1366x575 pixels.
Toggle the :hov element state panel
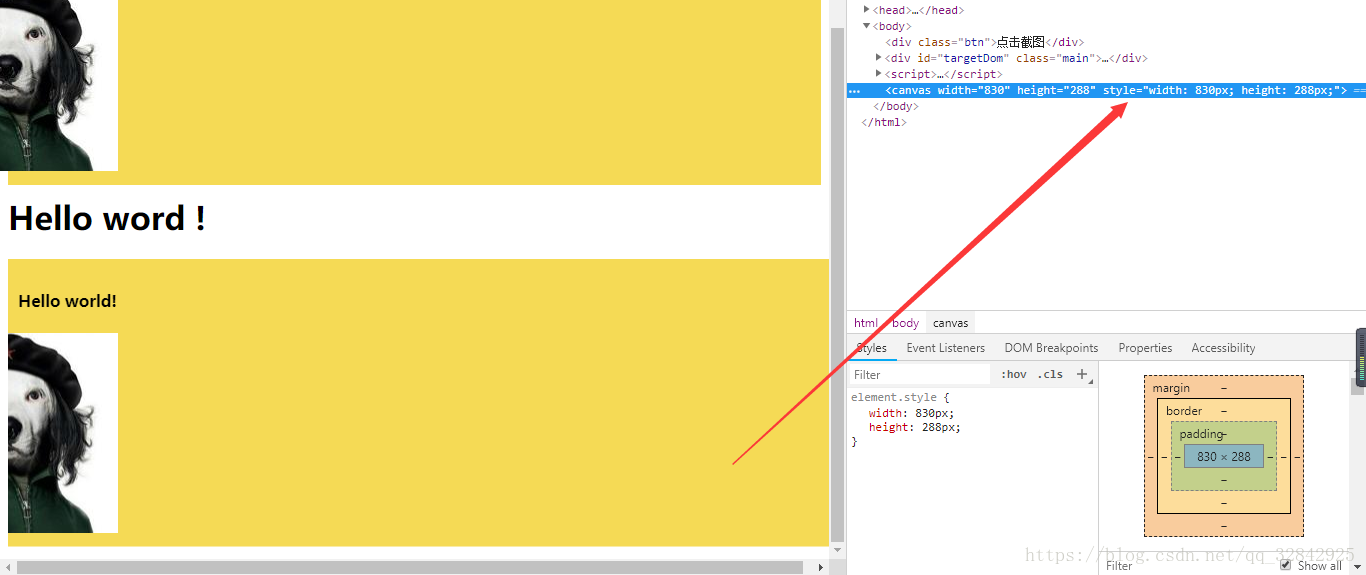[x=1013, y=374]
